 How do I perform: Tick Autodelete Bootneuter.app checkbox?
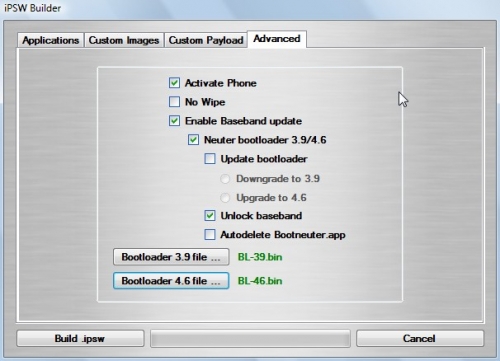click(210, 235)
